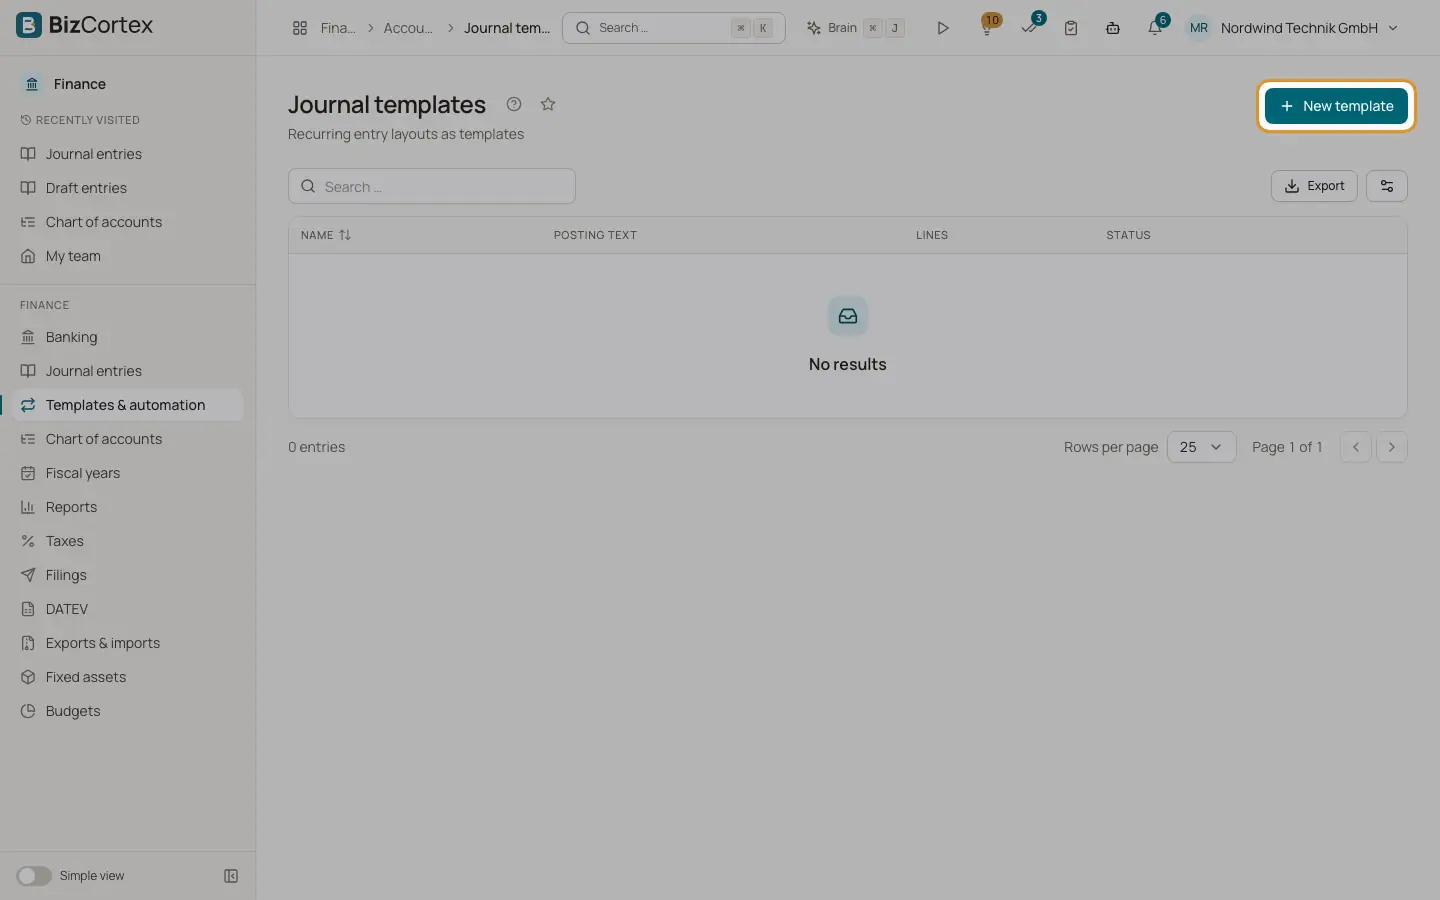The height and width of the screenshot is (900, 1440).
Task: Click the New template button
Action: coord(1336,106)
